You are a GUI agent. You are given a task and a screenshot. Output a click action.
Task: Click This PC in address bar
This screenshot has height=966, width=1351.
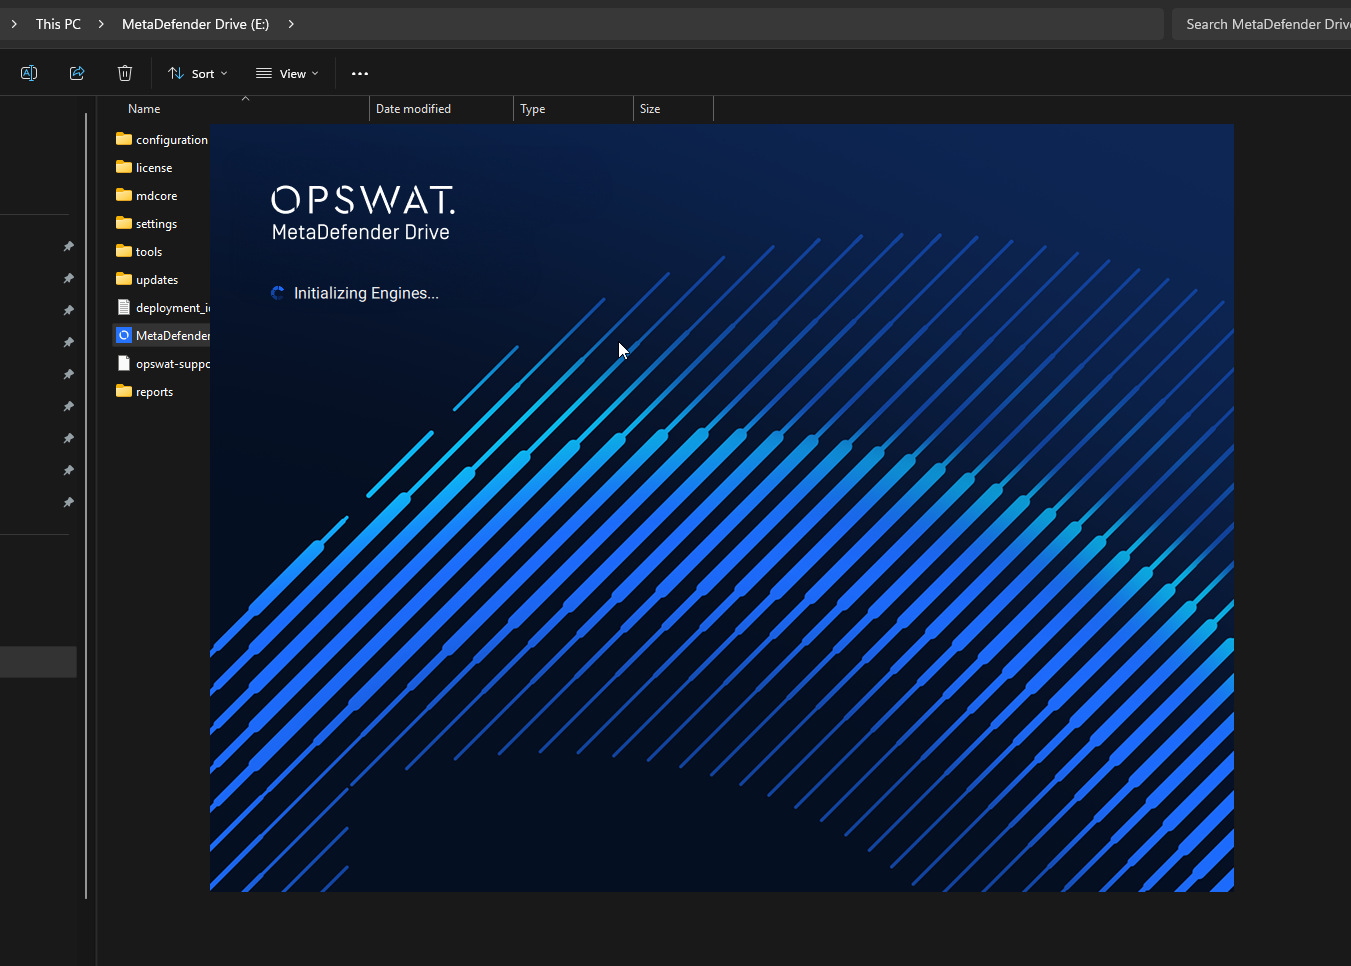pos(58,24)
